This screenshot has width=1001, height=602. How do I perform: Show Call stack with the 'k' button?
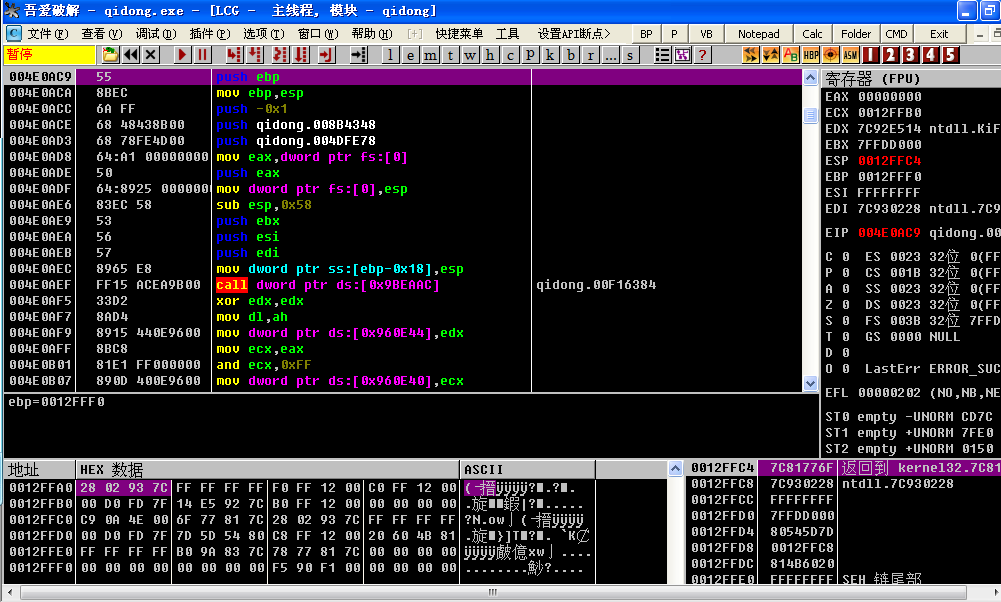550,55
